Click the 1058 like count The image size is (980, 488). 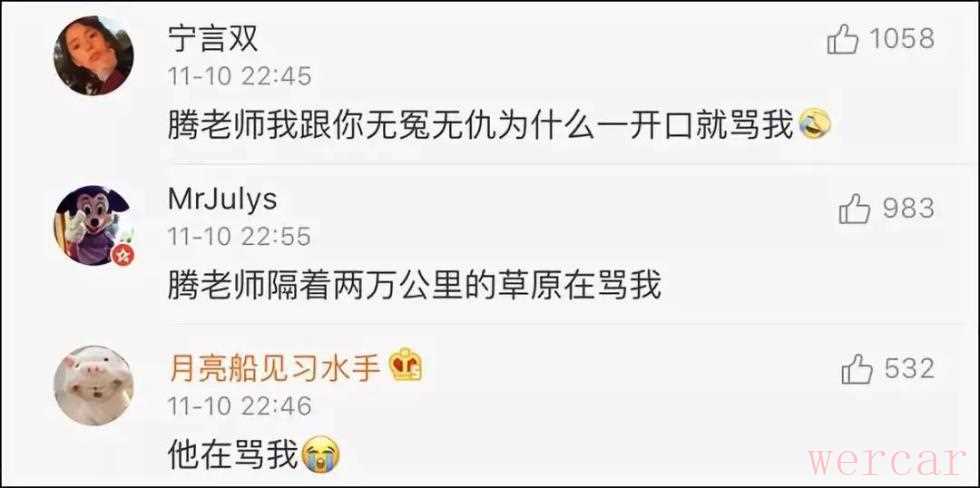click(x=902, y=39)
